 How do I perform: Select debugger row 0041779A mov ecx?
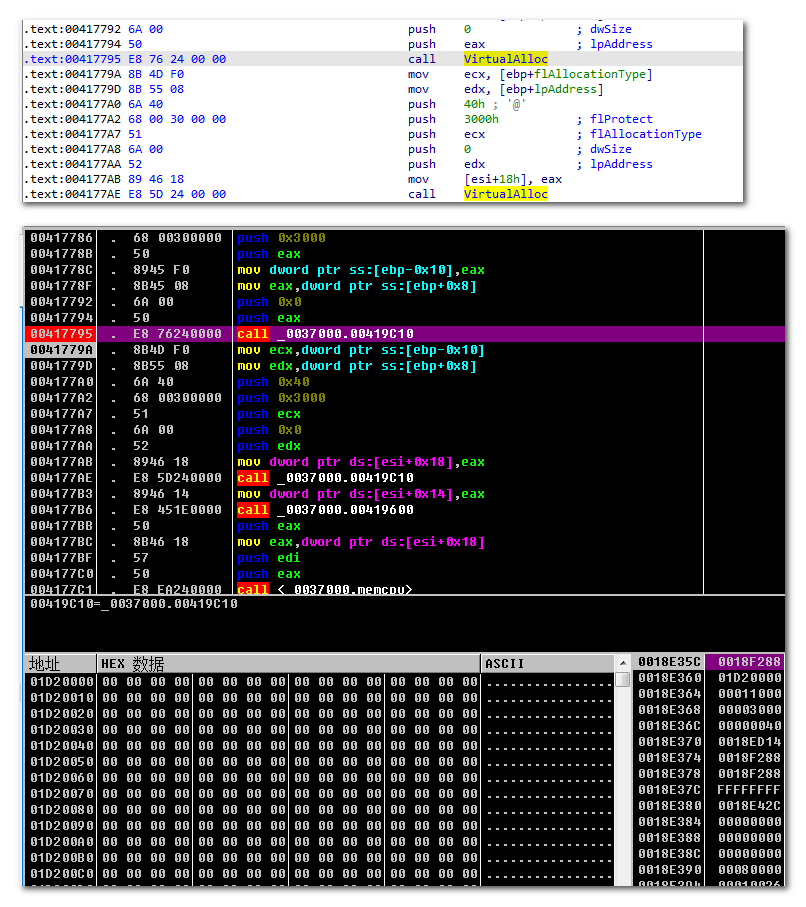pos(404,350)
